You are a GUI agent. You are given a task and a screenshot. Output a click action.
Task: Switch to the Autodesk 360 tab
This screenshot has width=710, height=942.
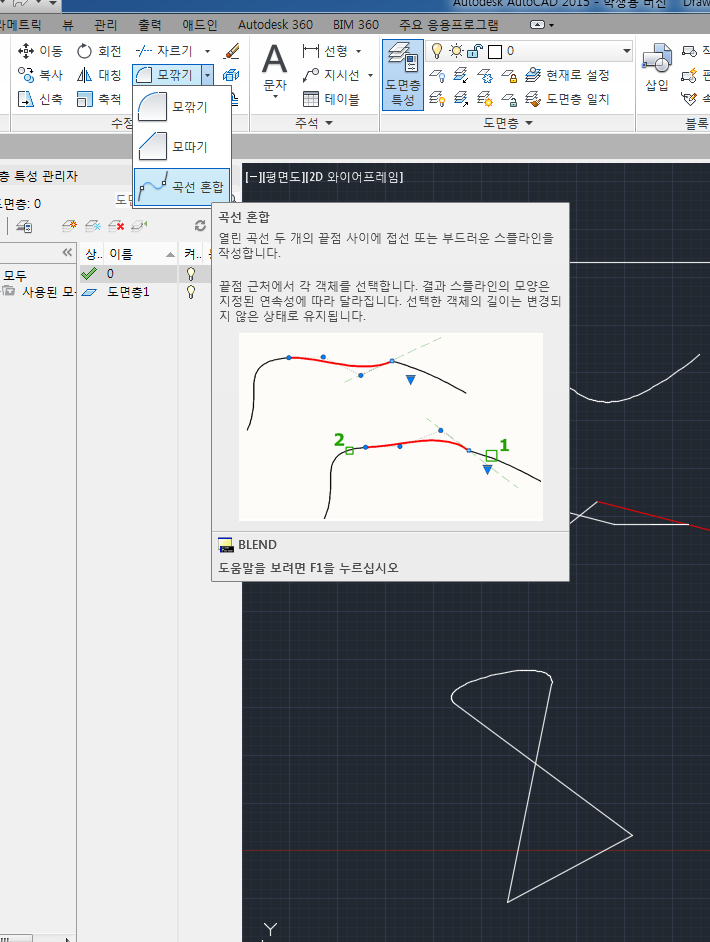click(275, 25)
